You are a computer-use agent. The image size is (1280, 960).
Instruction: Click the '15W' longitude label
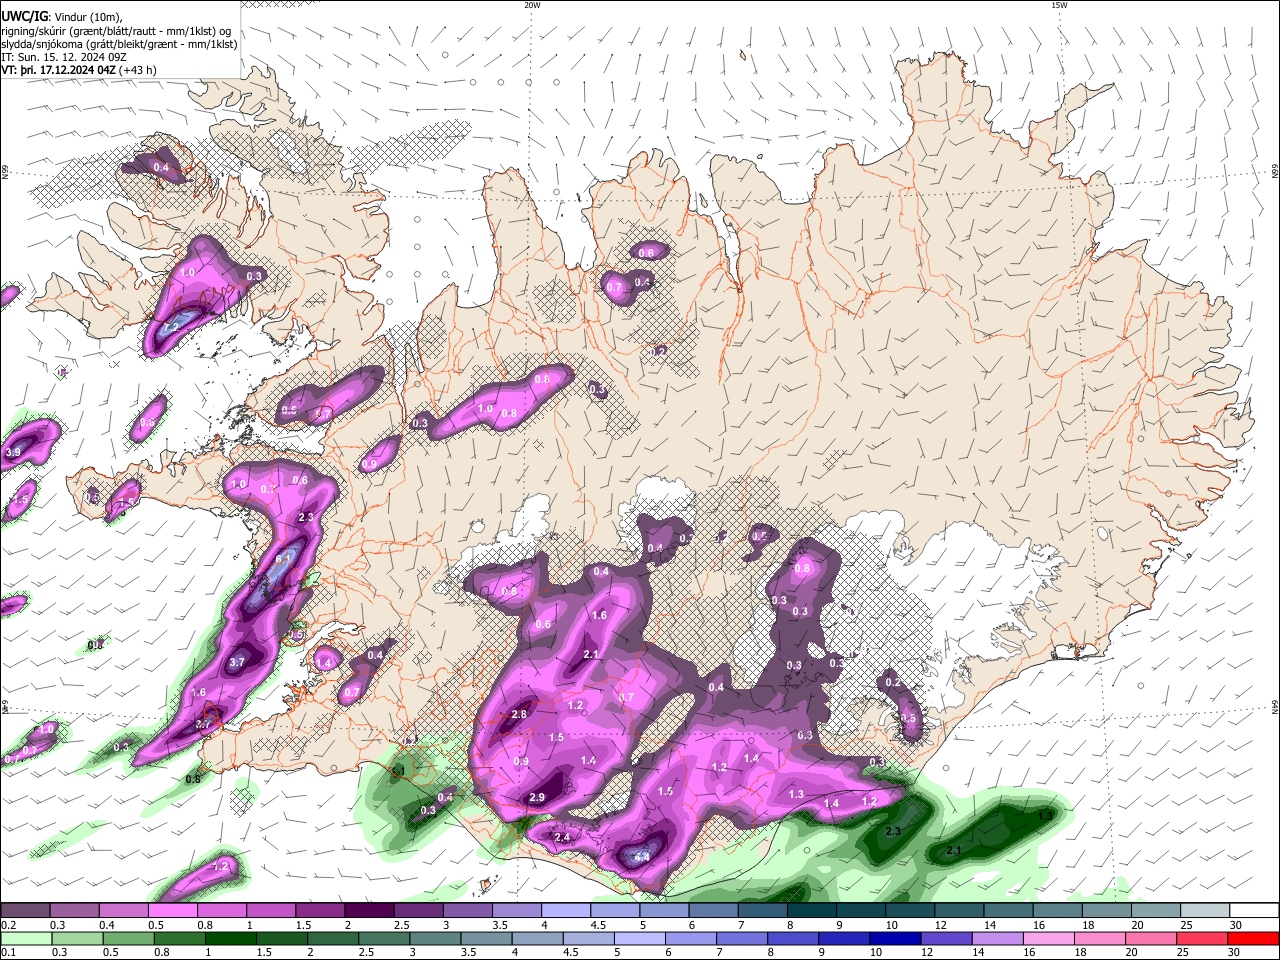pyautogui.click(x=1058, y=5)
